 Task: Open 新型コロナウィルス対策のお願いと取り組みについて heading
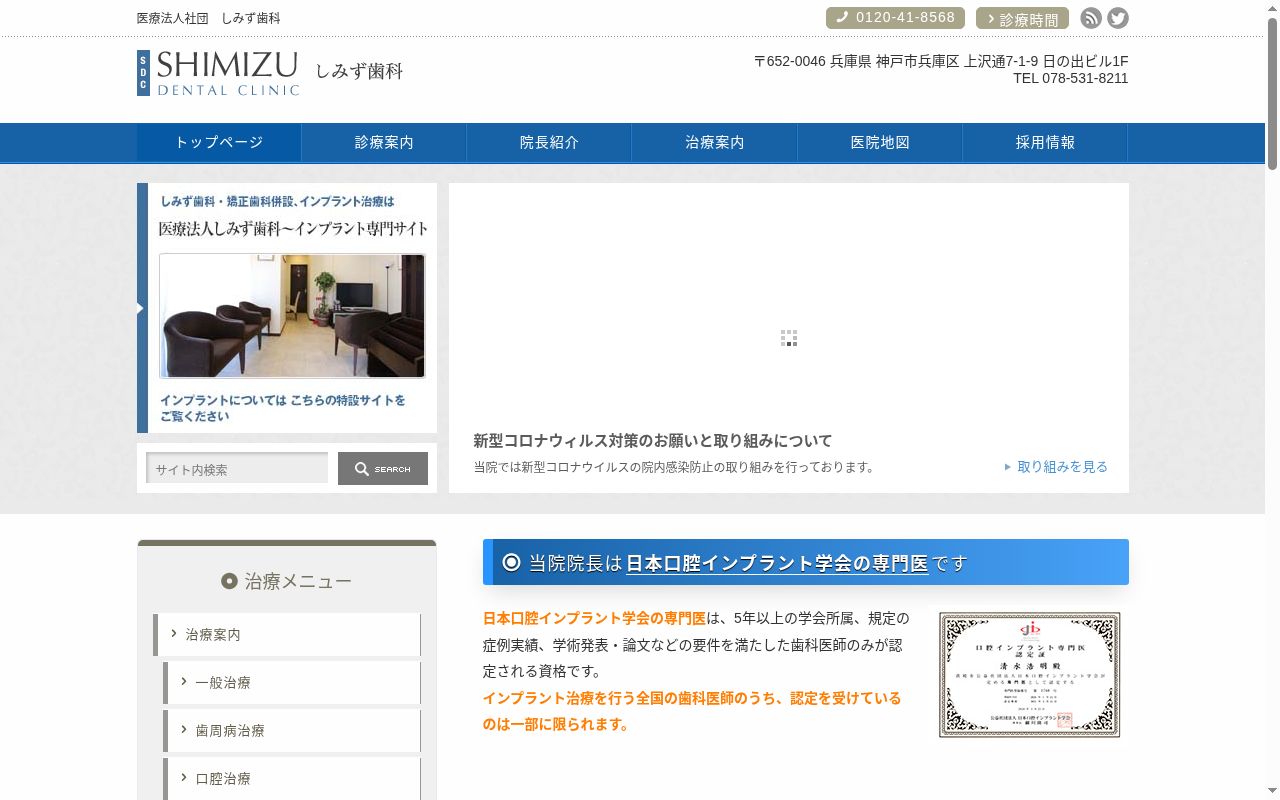[653, 441]
